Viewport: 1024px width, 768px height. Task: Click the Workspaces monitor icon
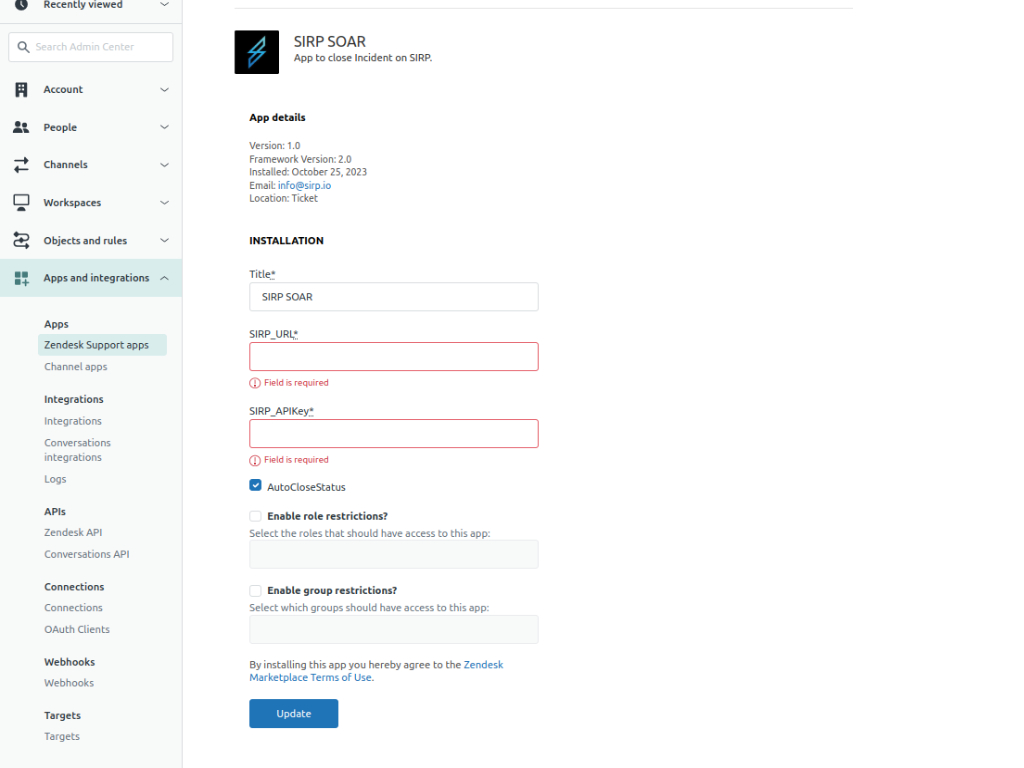click(21, 203)
